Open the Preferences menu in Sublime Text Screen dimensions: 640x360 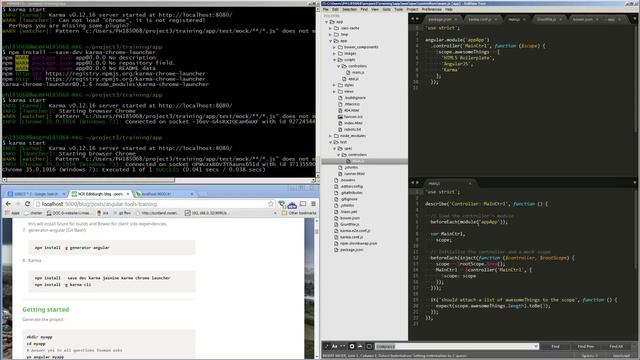[431, 9]
